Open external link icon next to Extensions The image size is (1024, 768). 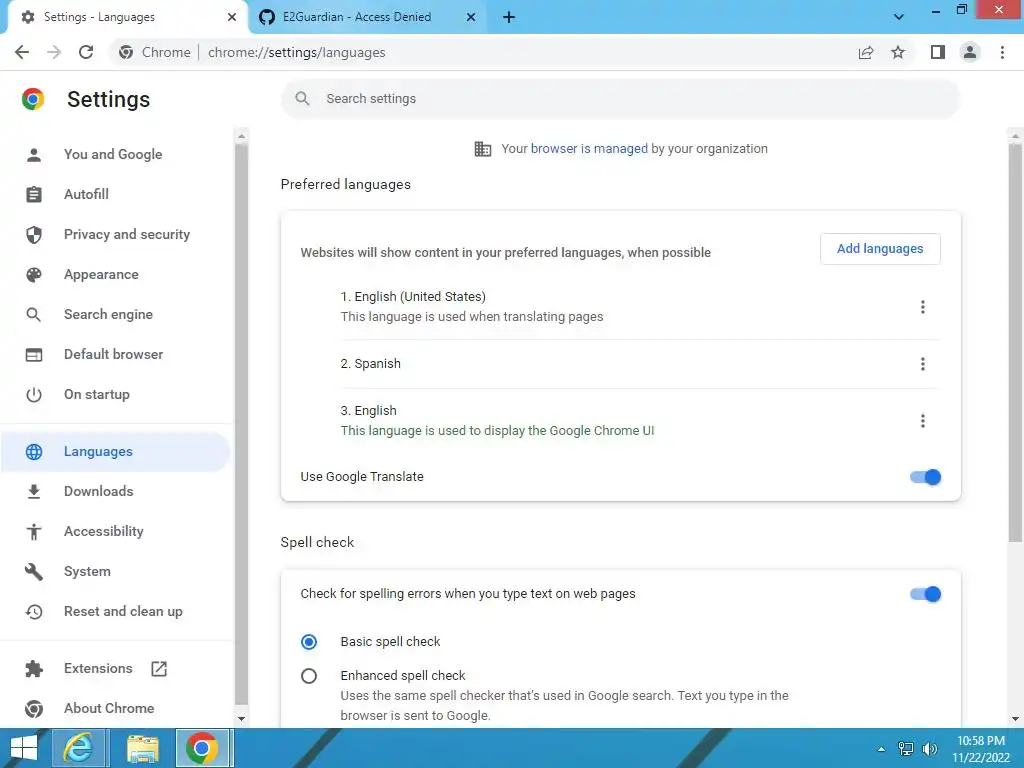tap(159, 668)
